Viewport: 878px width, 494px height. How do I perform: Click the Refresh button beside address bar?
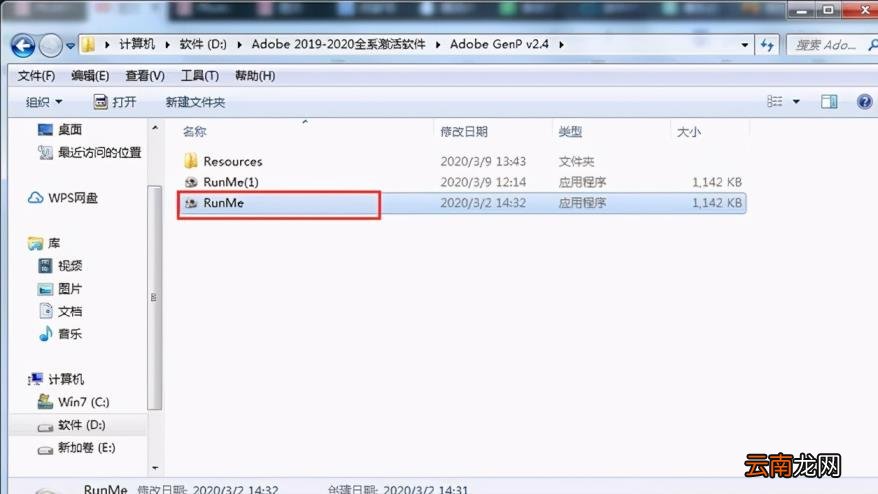coord(767,45)
